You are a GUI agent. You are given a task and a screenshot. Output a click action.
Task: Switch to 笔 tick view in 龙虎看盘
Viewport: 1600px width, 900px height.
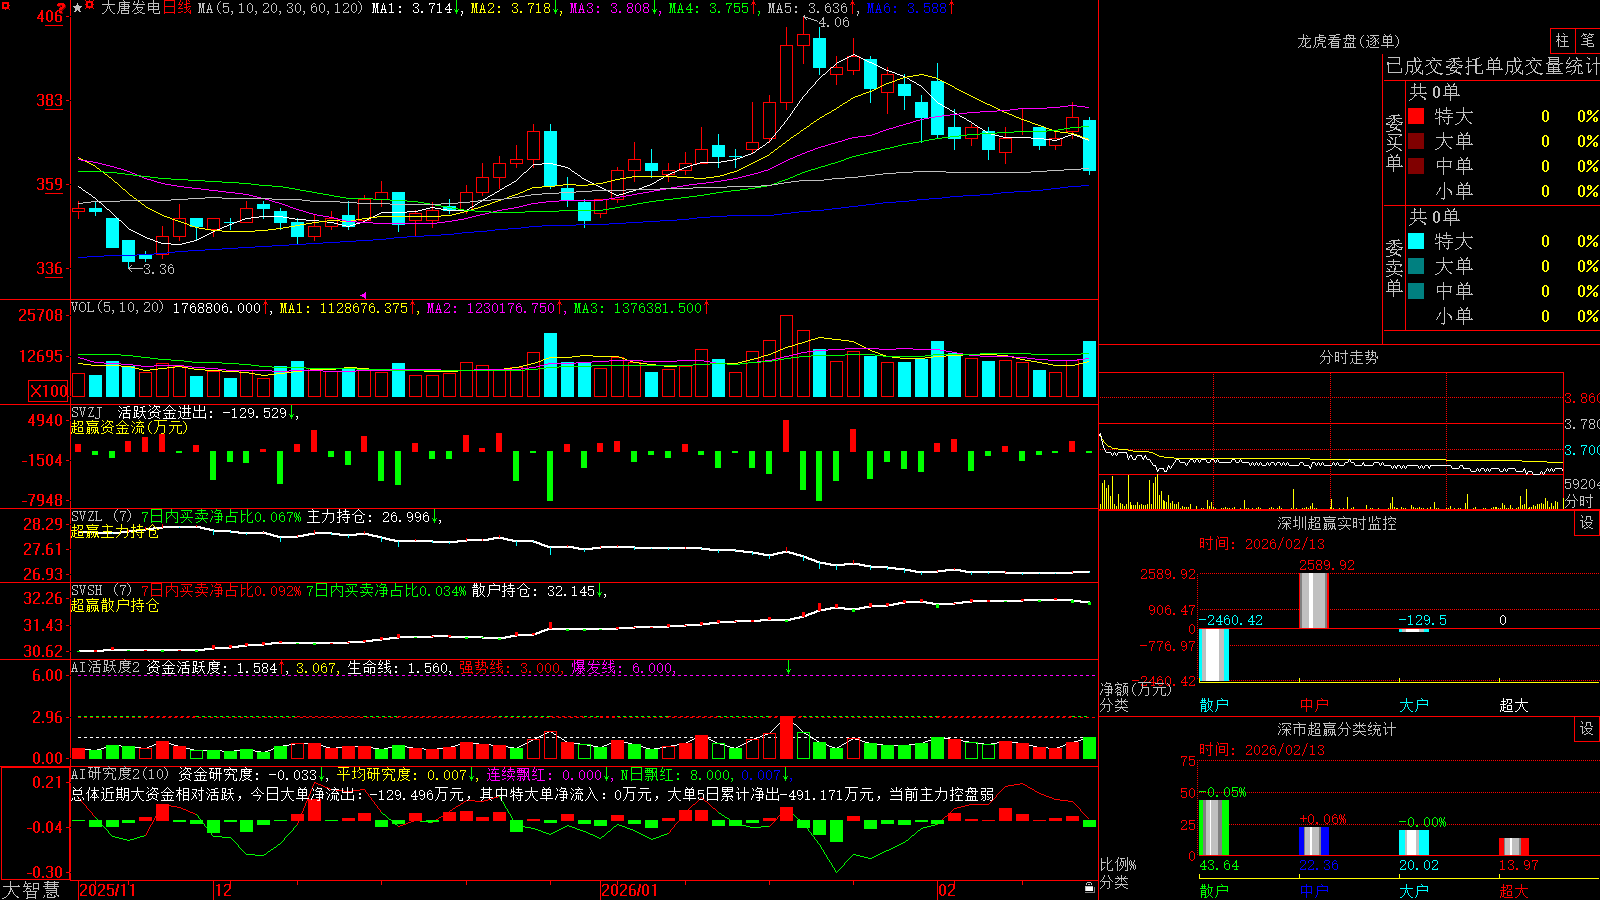[x=1587, y=41]
